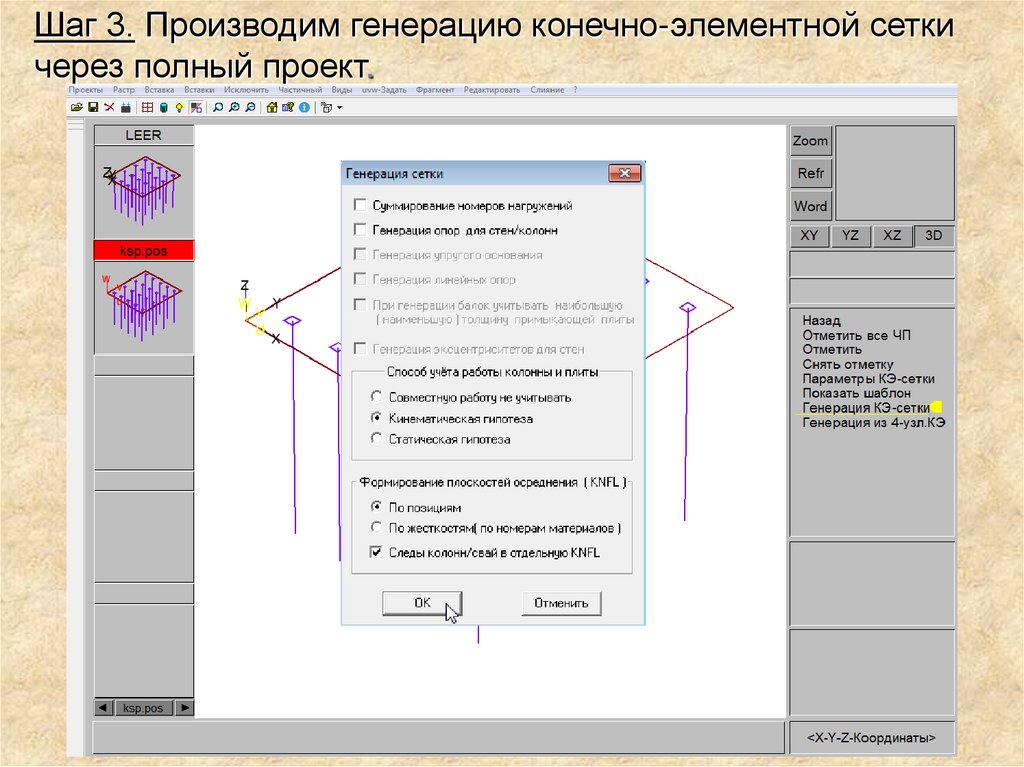Confirm mesh generation with OK
Screen dimensions: 1024x767
[422, 603]
